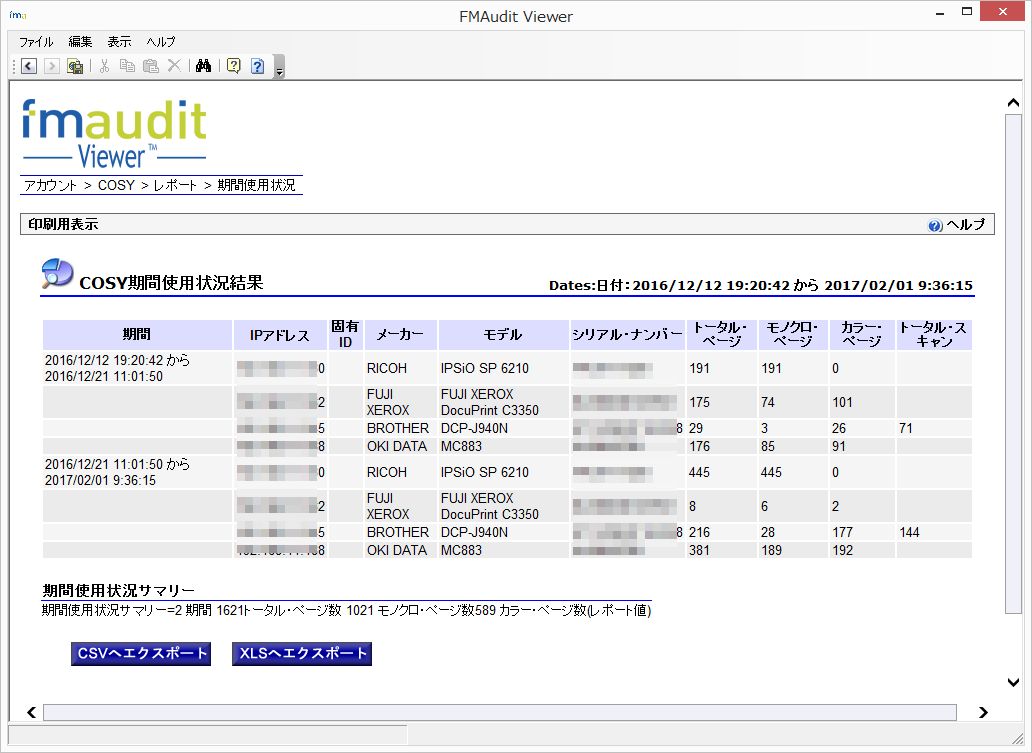Click the ヘルプ link in the report bar
The height and width of the screenshot is (753, 1032).
click(966, 224)
